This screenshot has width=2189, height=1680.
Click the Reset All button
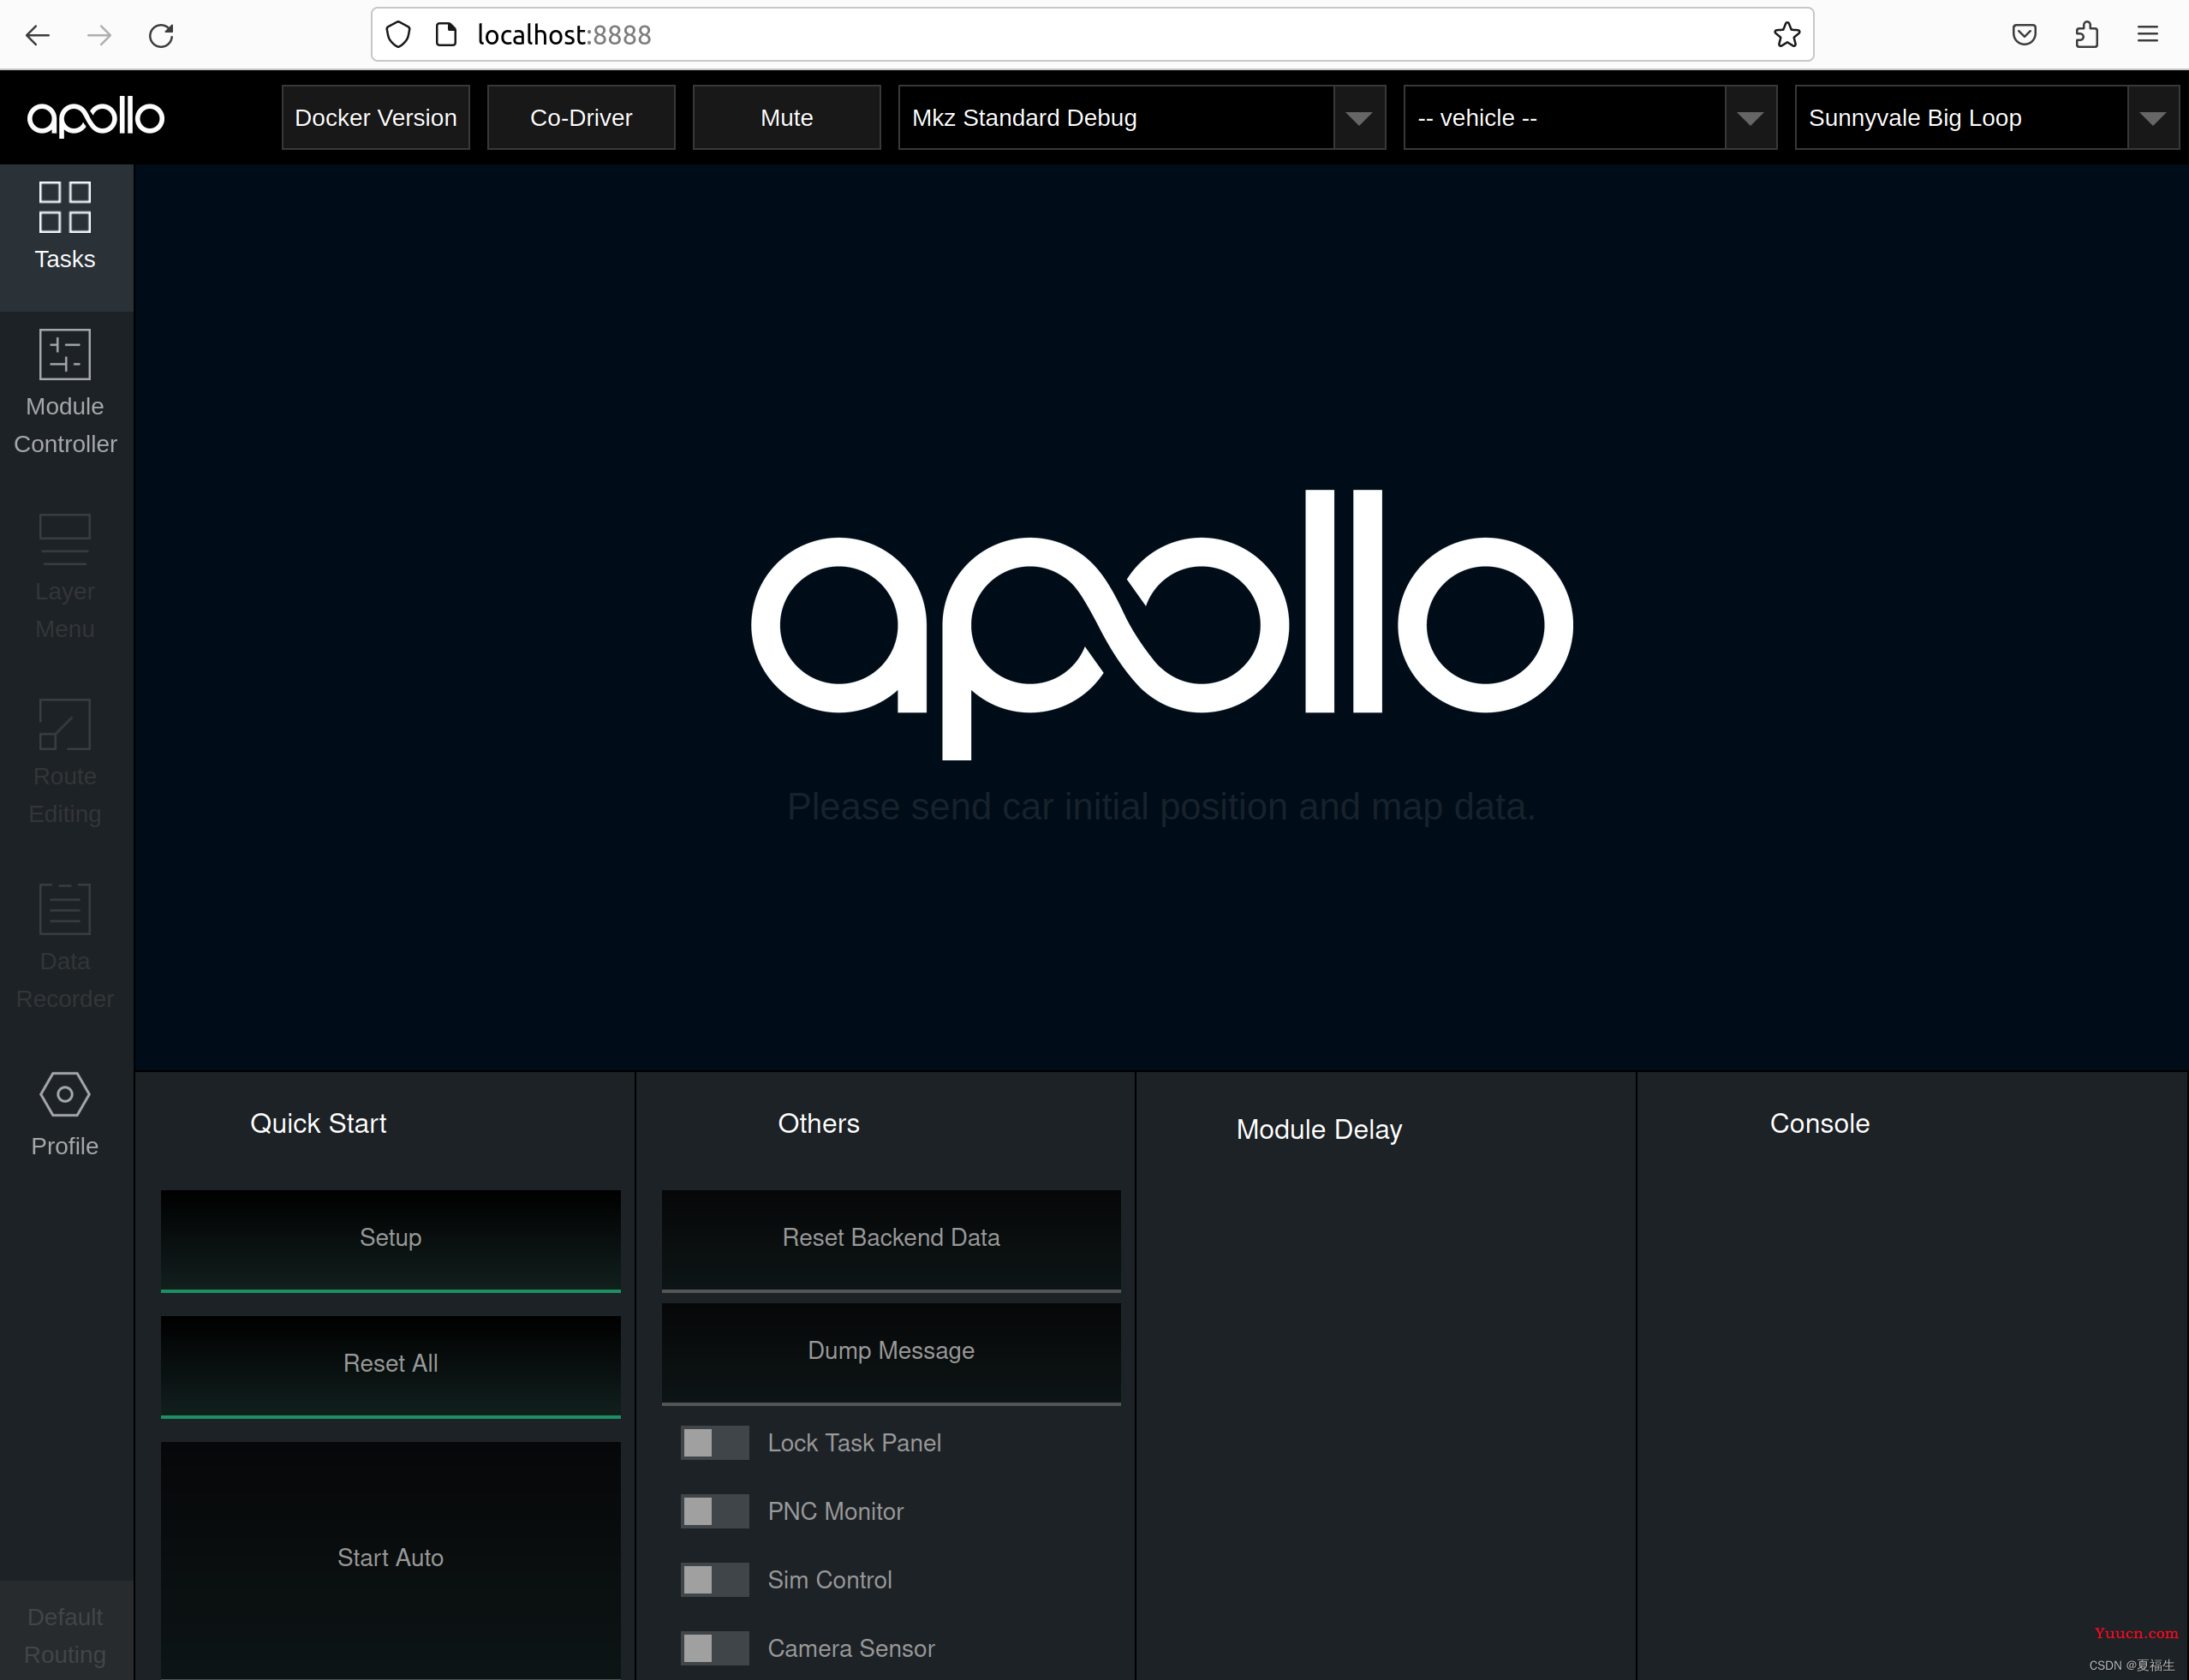[390, 1366]
